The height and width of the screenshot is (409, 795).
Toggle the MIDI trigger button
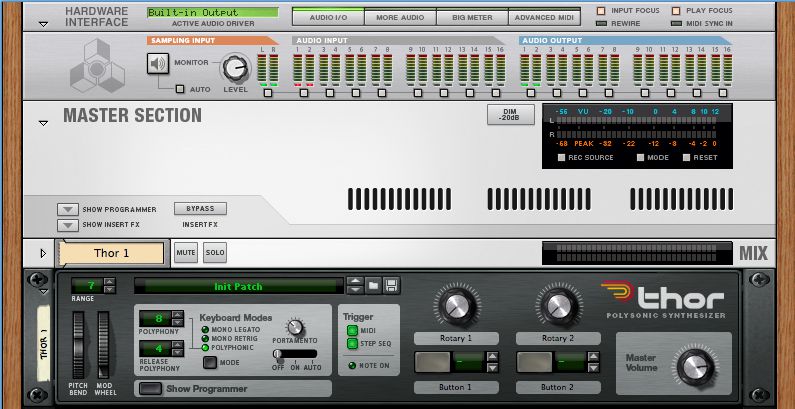click(x=352, y=330)
